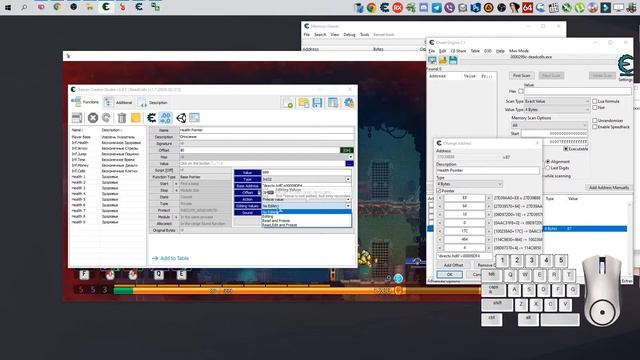640x360 pixels.
Task: Open the CE Share menu in Cheat Engine
Action: click(x=458, y=51)
